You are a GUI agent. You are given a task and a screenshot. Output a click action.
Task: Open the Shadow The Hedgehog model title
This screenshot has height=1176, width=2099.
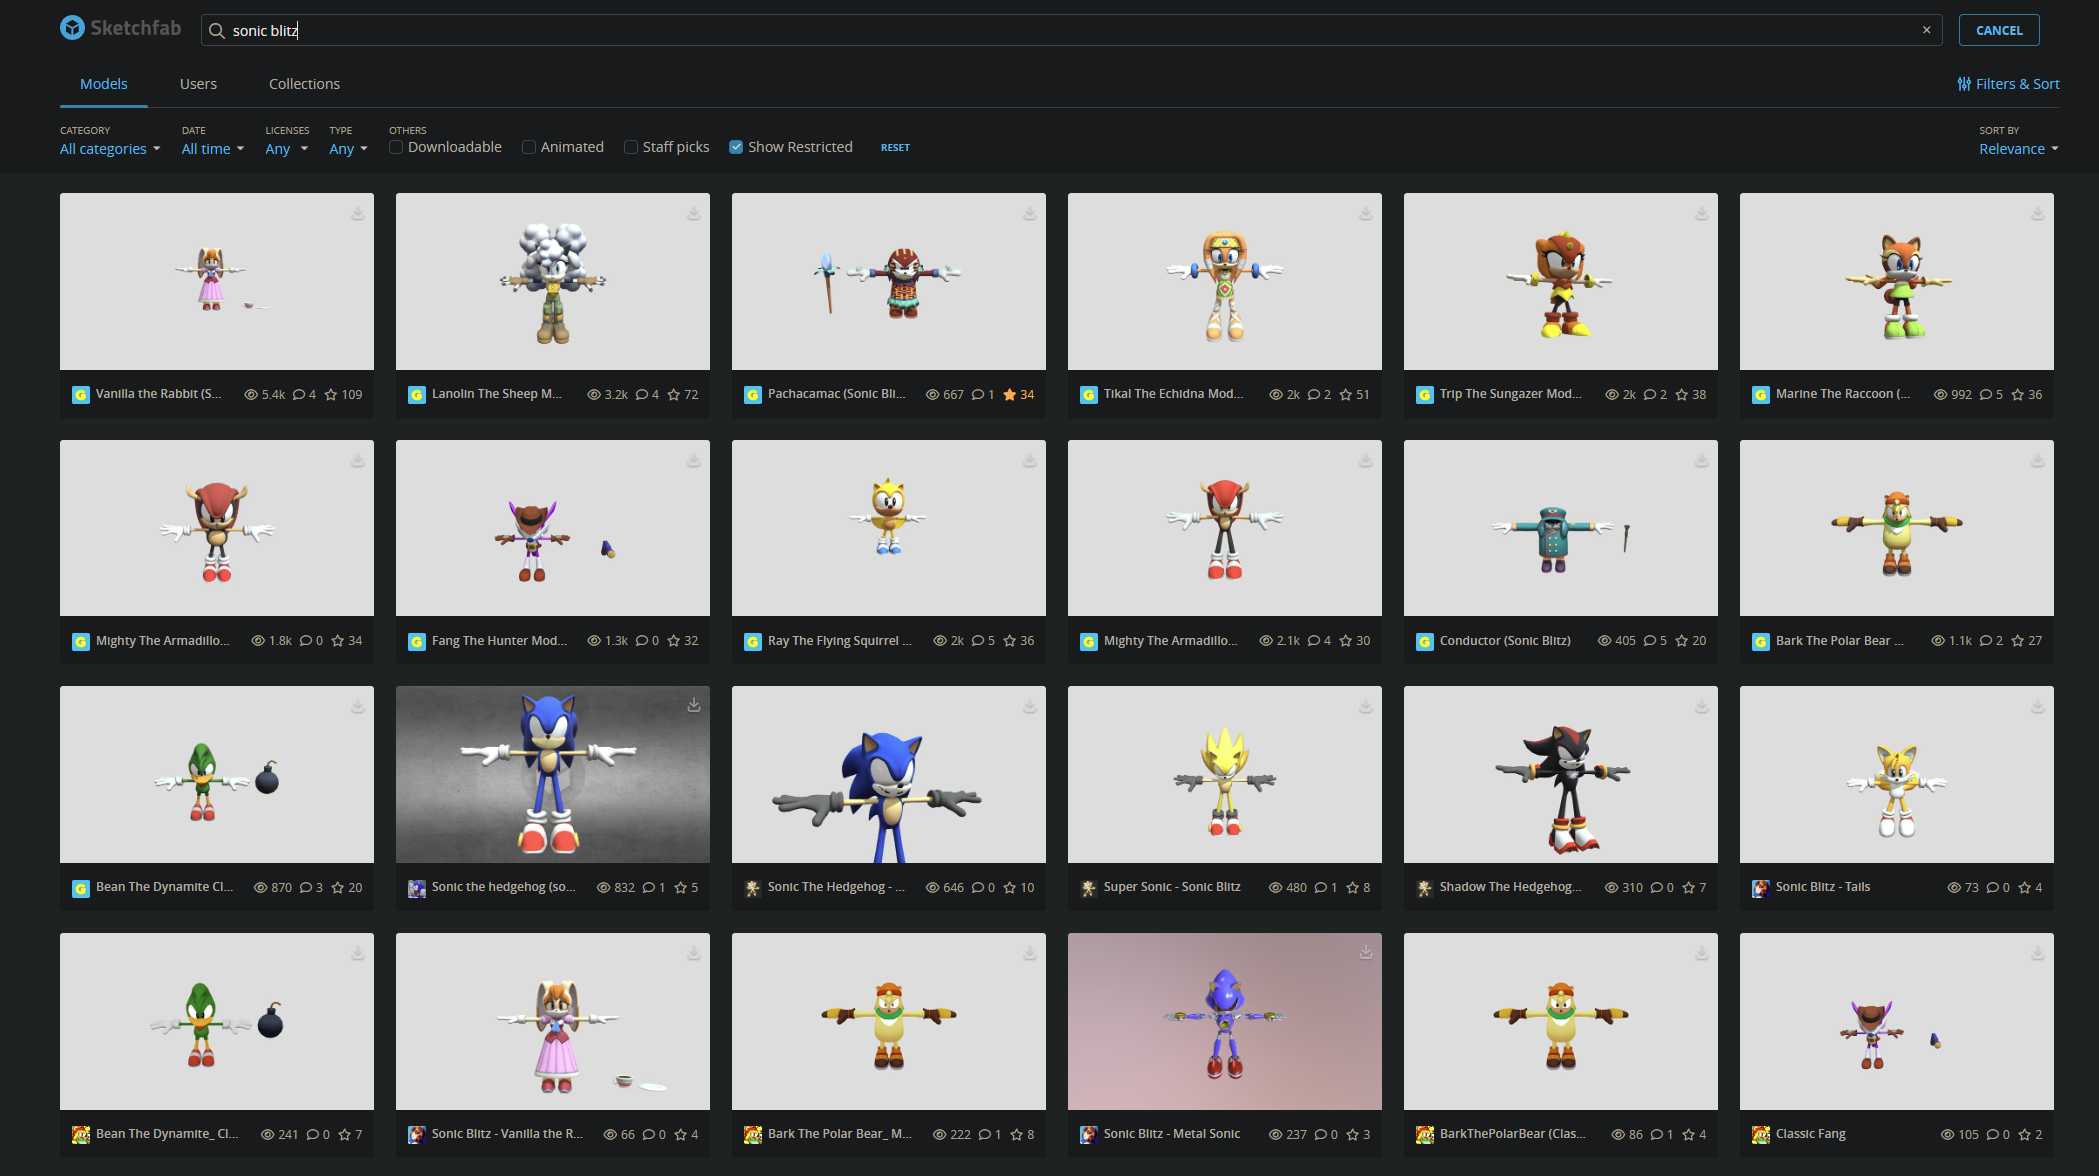point(1510,888)
